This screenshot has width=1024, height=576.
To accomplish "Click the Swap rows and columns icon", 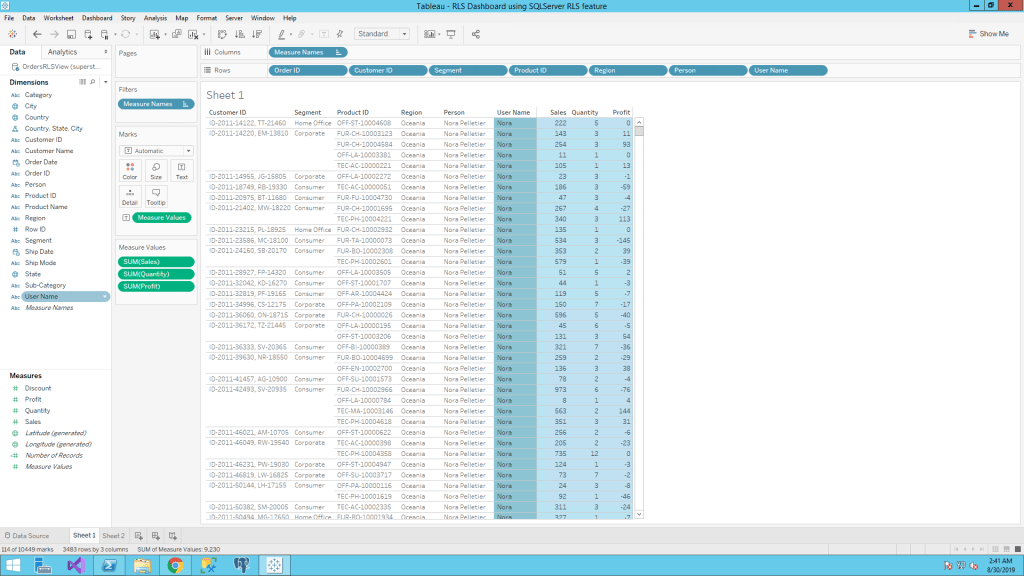I will coord(222,34).
